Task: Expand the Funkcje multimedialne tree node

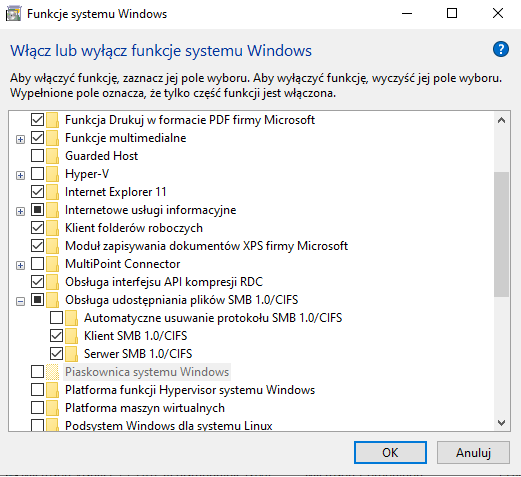Action: [20, 139]
